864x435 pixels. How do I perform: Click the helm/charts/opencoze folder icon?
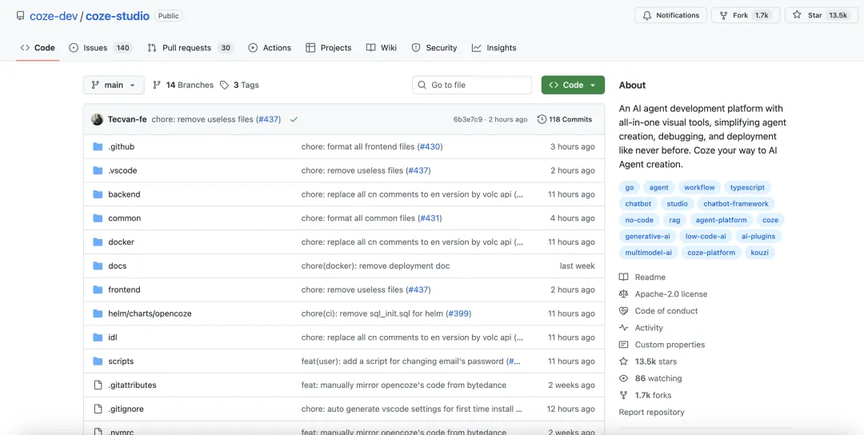pyautogui.click(x=98, y=313)
